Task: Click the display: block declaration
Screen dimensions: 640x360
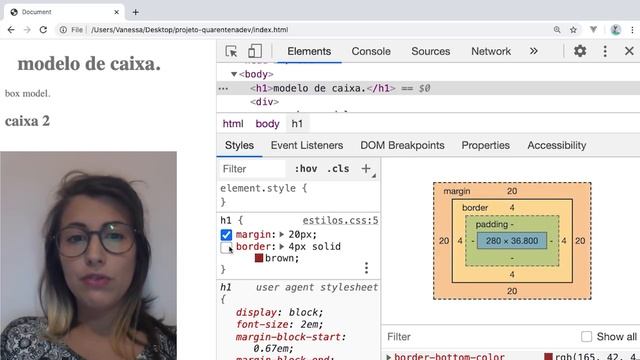Action: click(x=279, y=312)
